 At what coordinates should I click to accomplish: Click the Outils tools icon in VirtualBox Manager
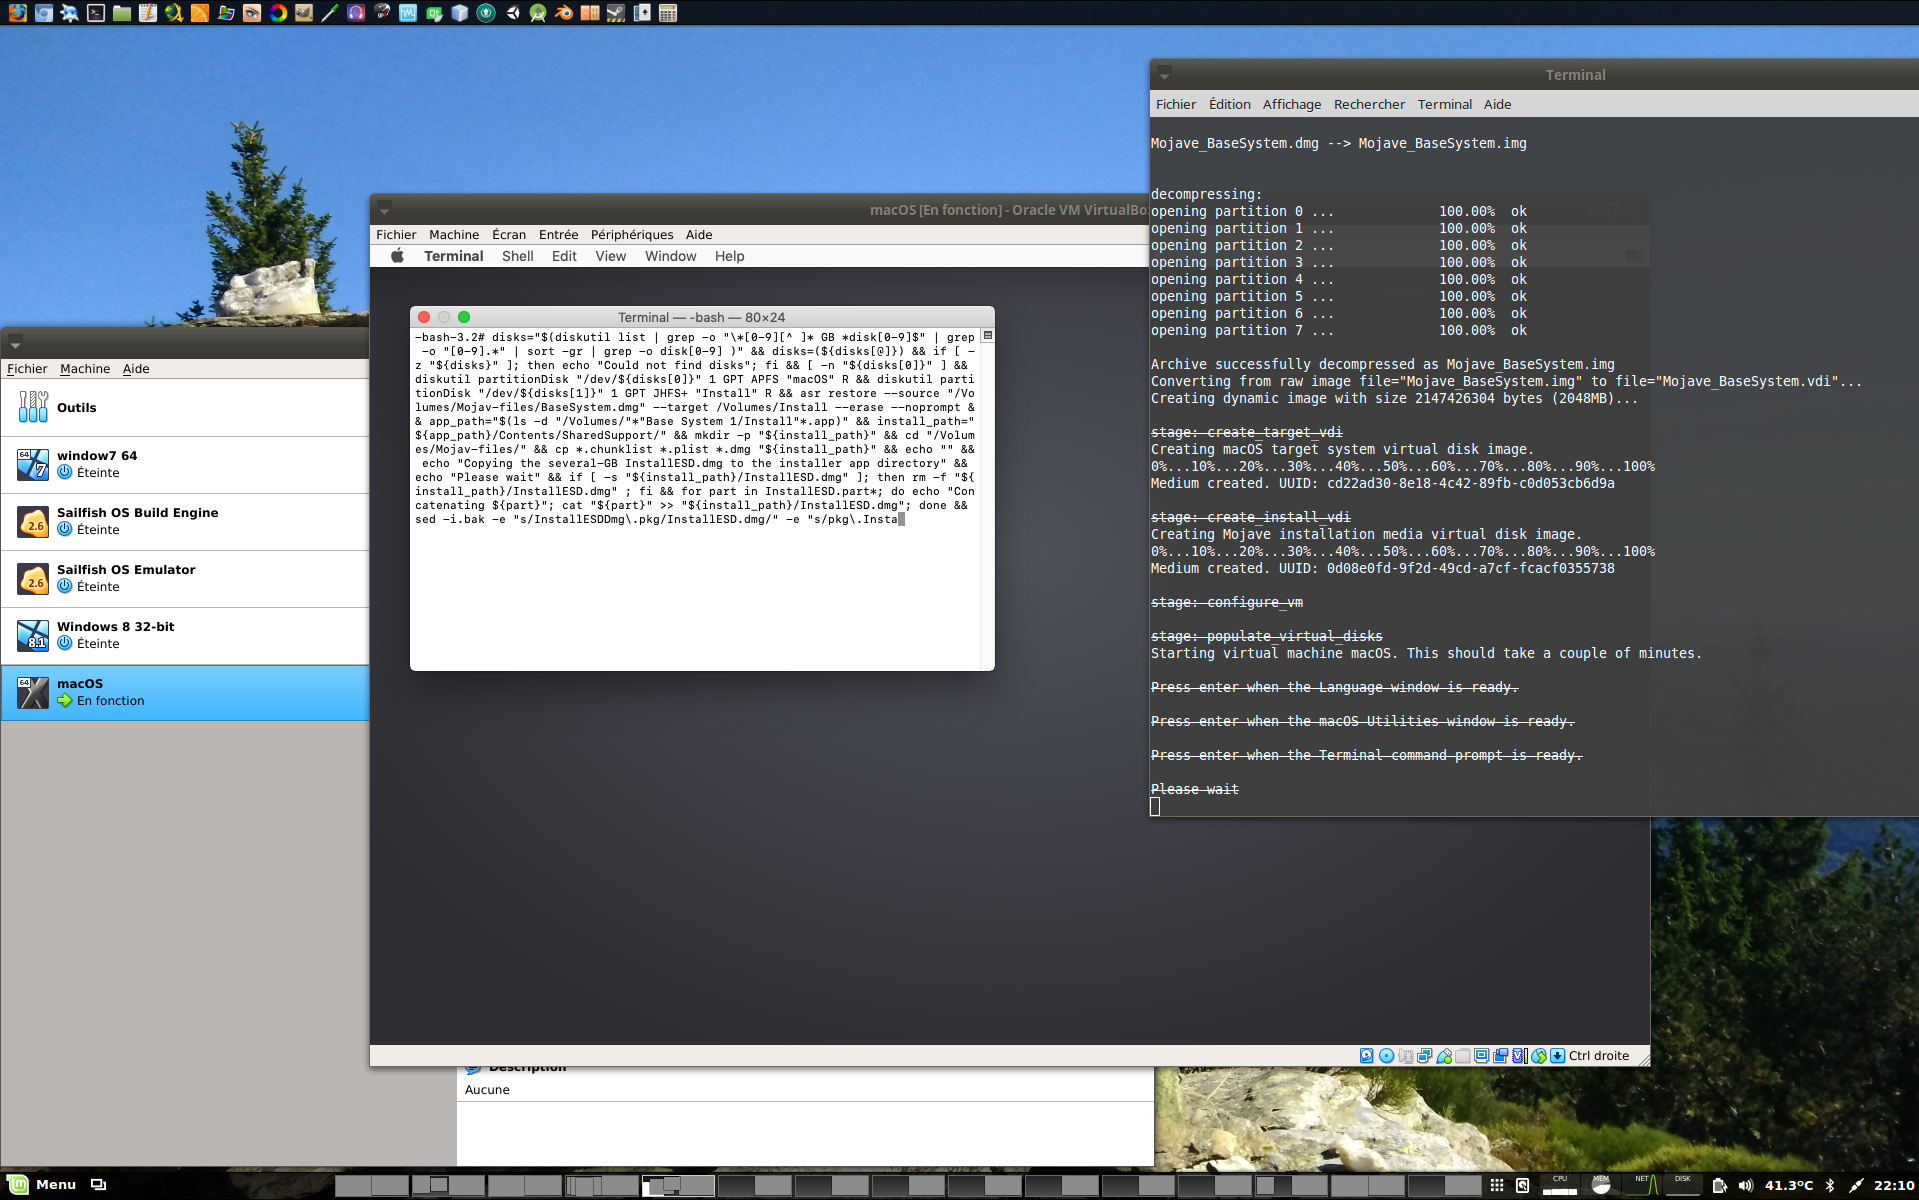click(33, 407)
